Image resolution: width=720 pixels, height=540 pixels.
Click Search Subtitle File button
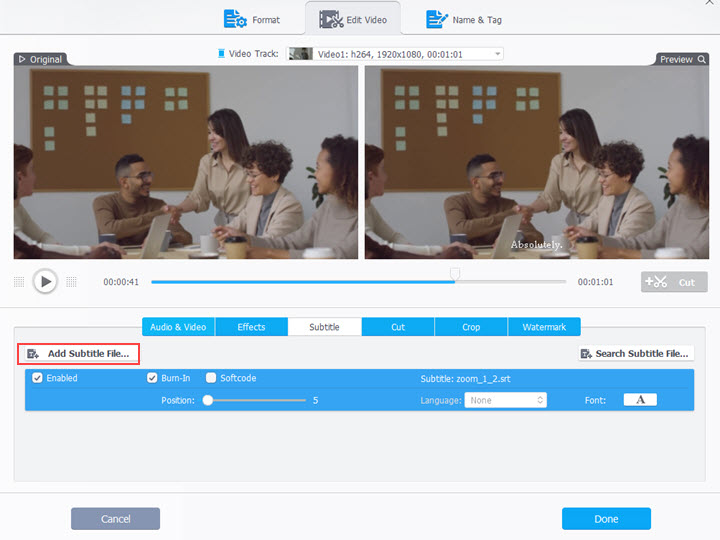tap(636, 354)
